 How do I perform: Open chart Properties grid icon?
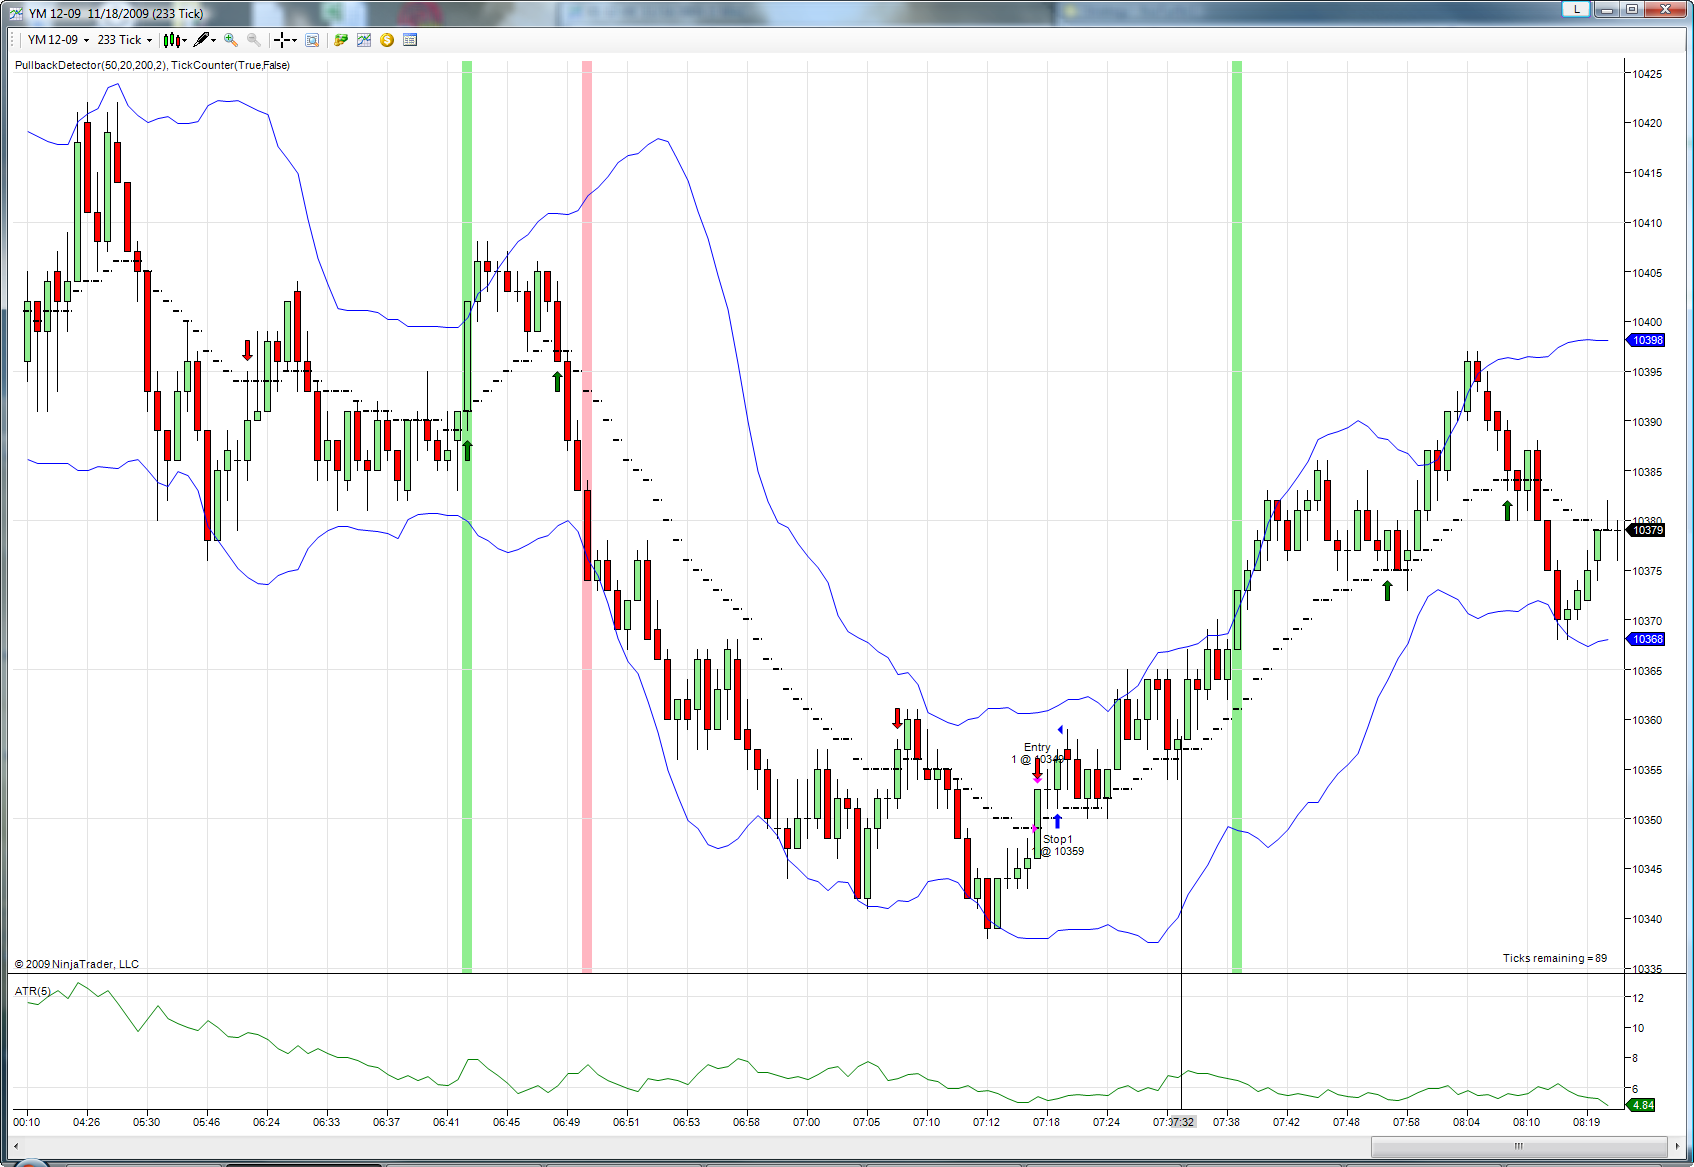coord(410,40)
